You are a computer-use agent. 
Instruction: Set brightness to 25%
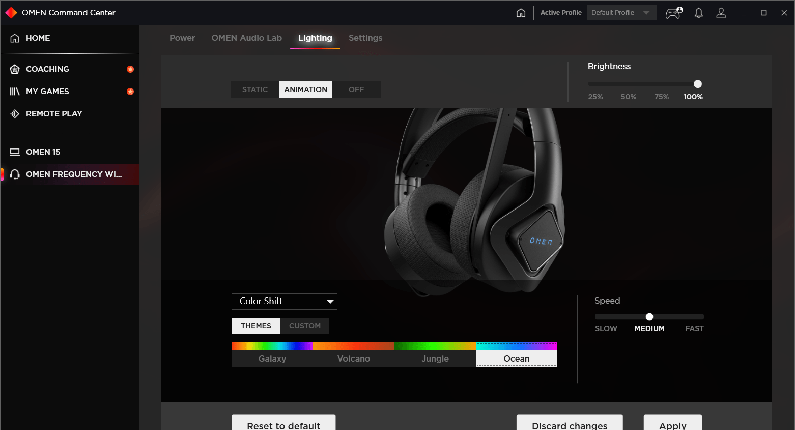[x=595, y=96]
